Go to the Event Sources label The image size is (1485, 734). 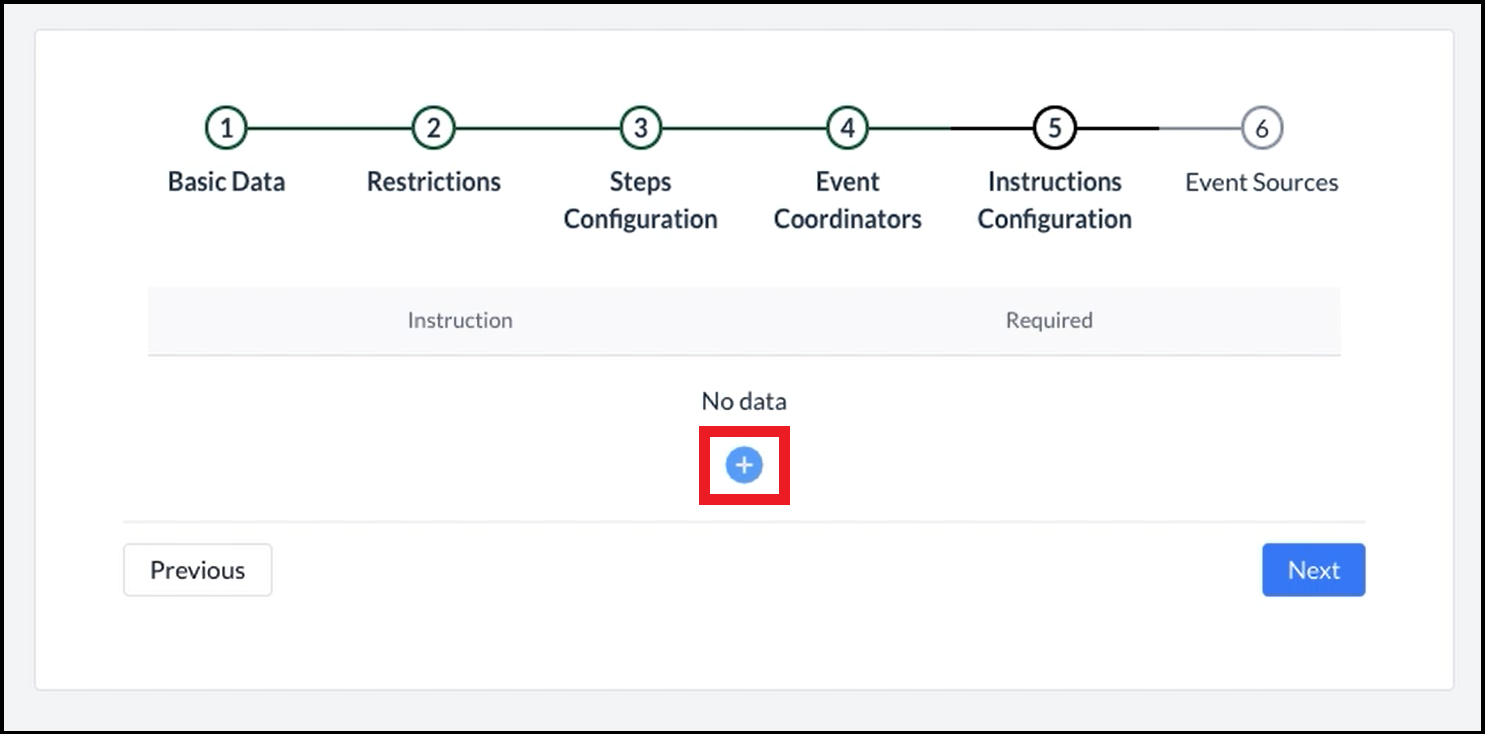(1262, 182)
